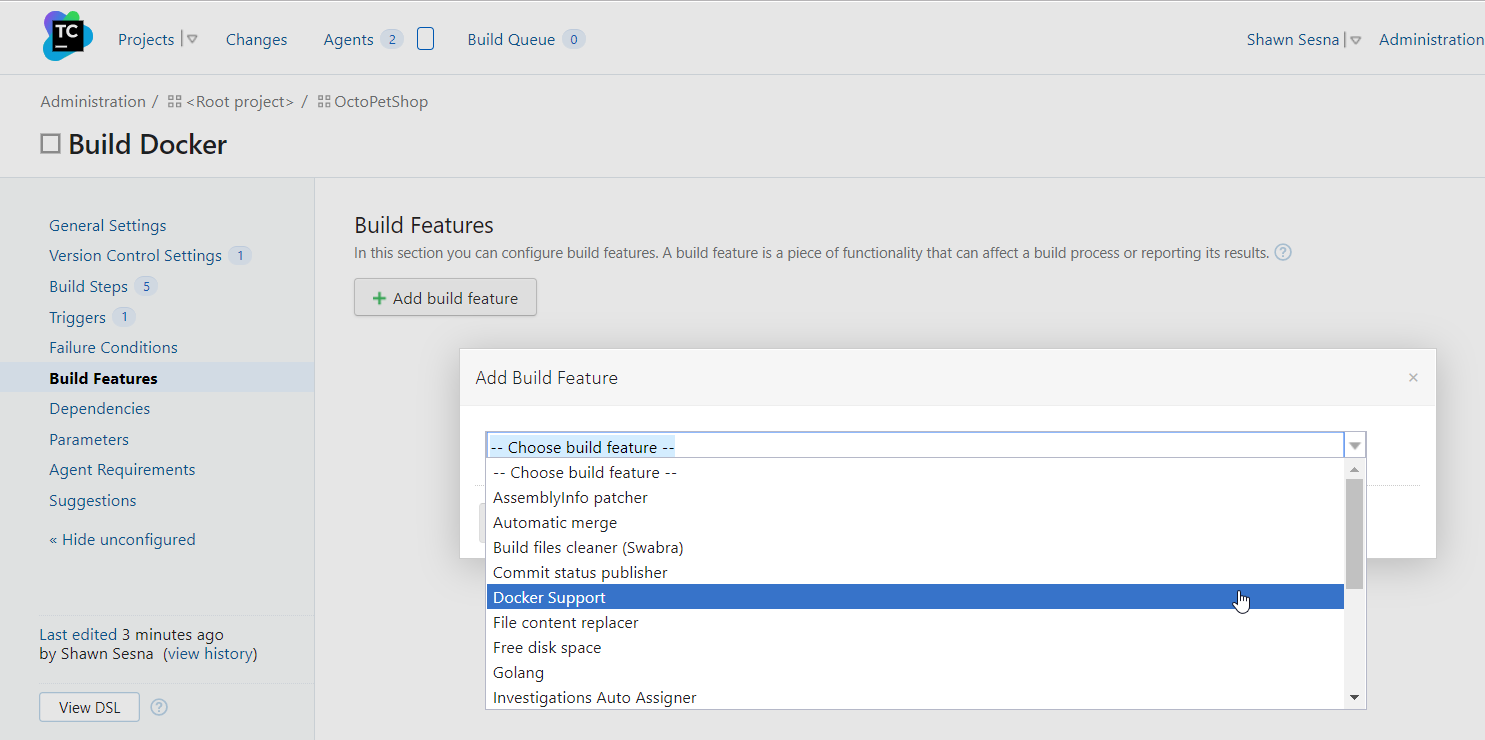The width and height of the screenshot is (1485, 740).
Task: Click the agents pool icon beside Agents
Action: coord(425,39)
